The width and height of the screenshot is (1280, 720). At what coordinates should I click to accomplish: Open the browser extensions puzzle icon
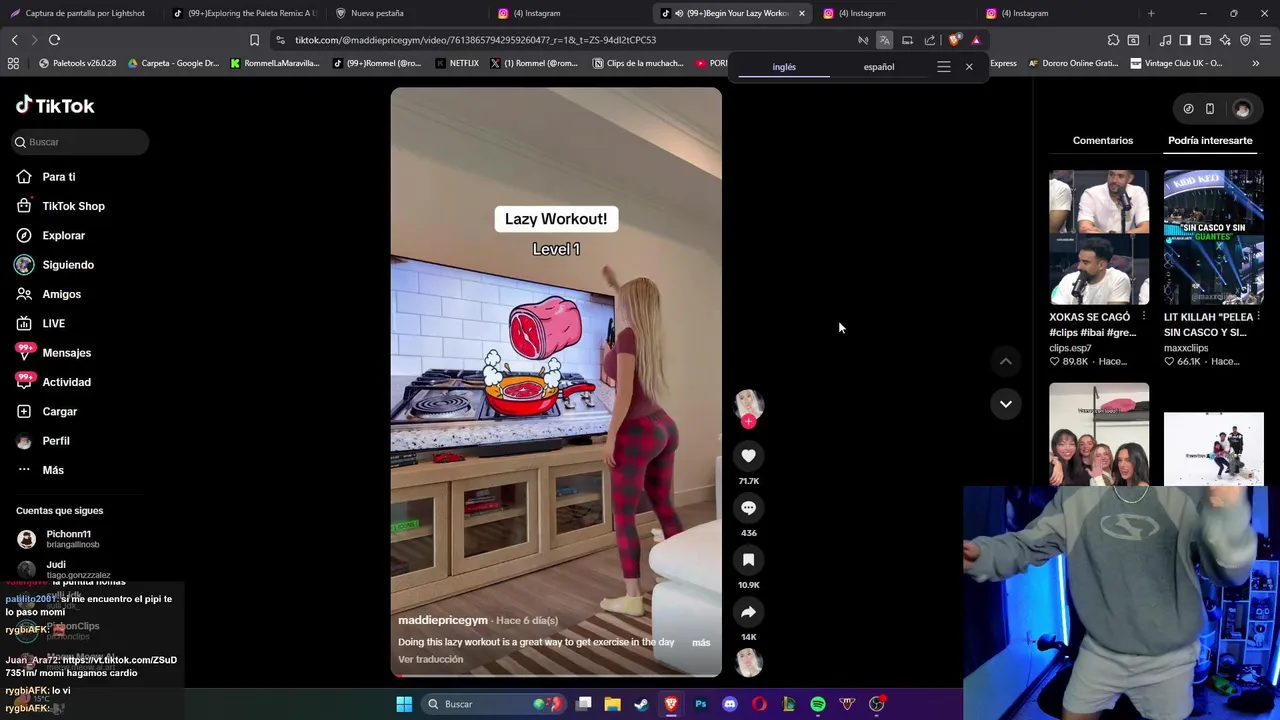pos(1113,40)
